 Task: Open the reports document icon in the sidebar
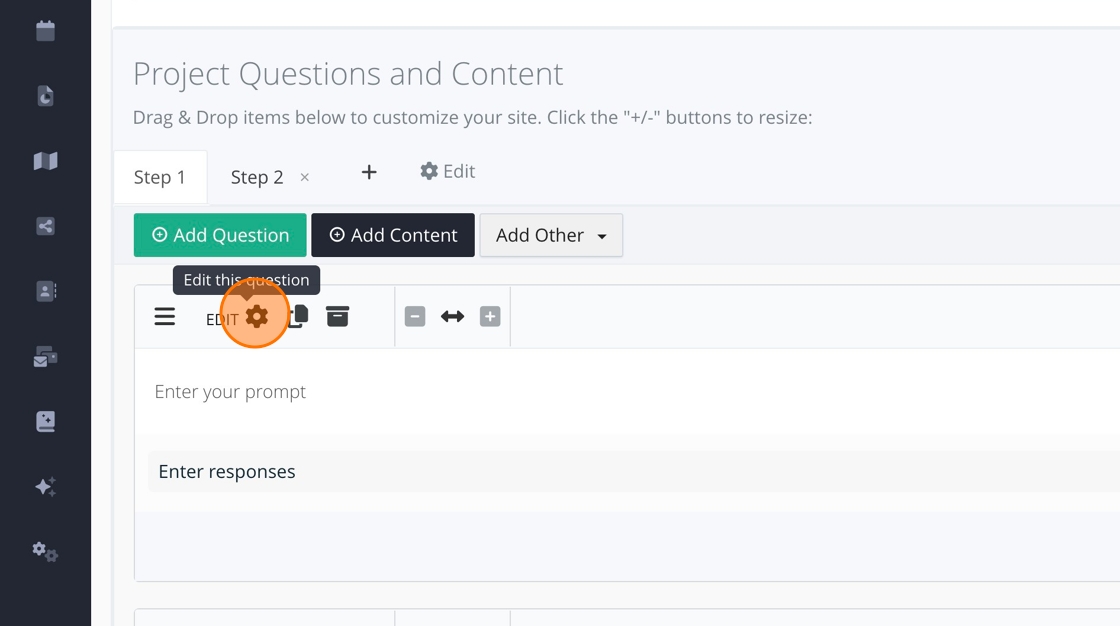pyautogui.click(x=45, y=96)
